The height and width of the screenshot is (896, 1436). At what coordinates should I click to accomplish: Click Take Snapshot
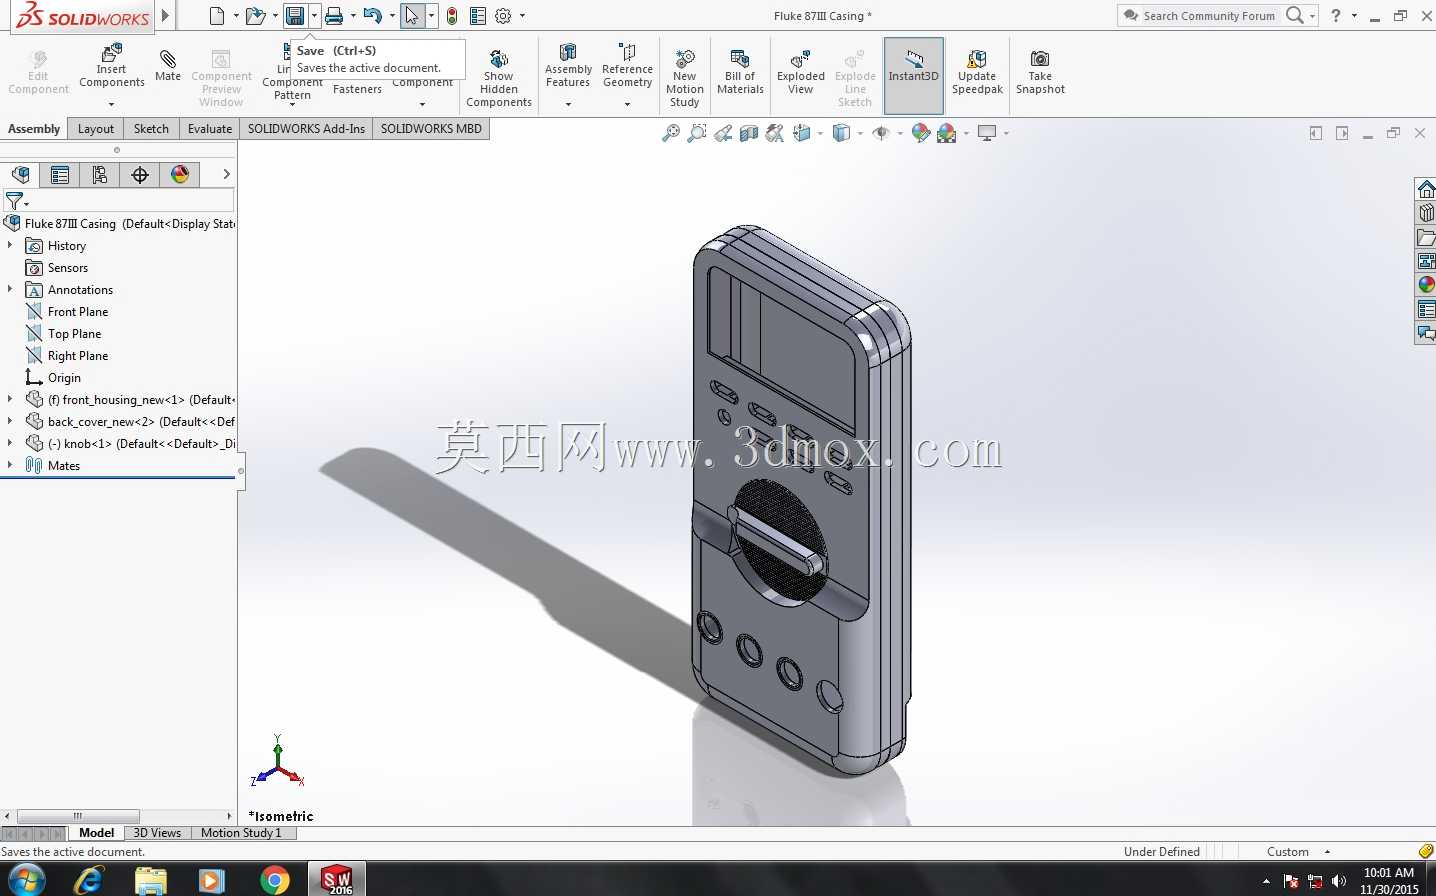point(1040,72)
